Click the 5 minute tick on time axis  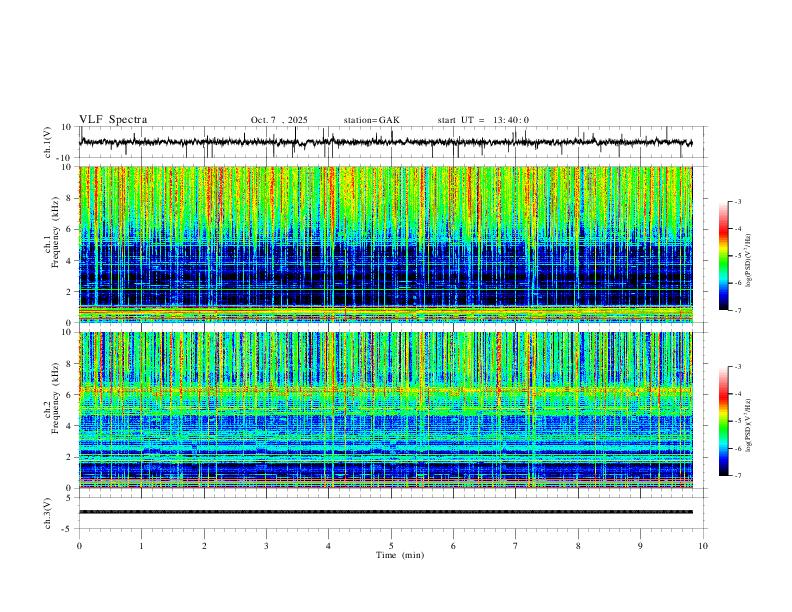pos(391,546)
